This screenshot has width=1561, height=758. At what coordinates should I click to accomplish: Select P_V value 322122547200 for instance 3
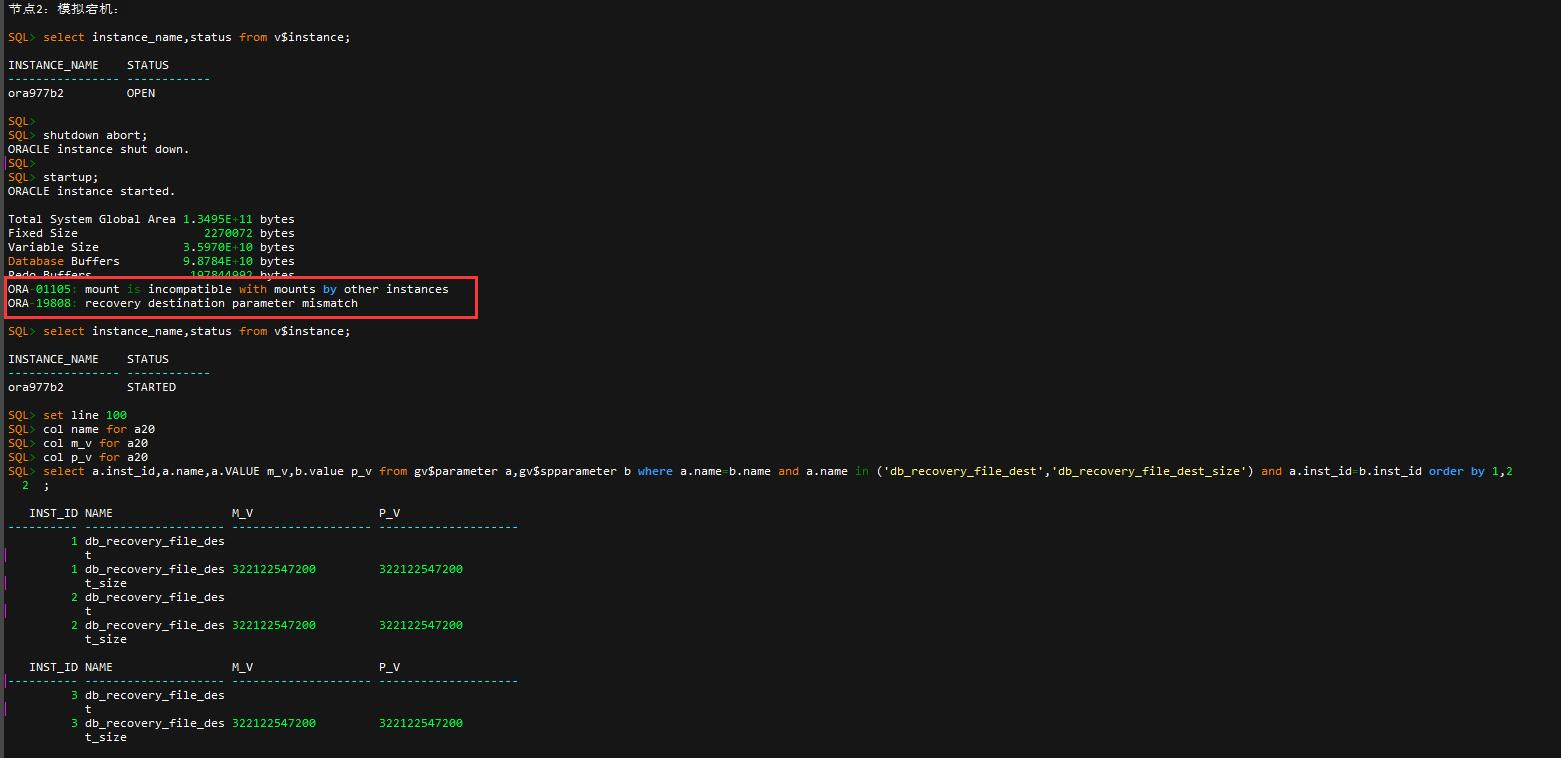click(x=421, y=723)
